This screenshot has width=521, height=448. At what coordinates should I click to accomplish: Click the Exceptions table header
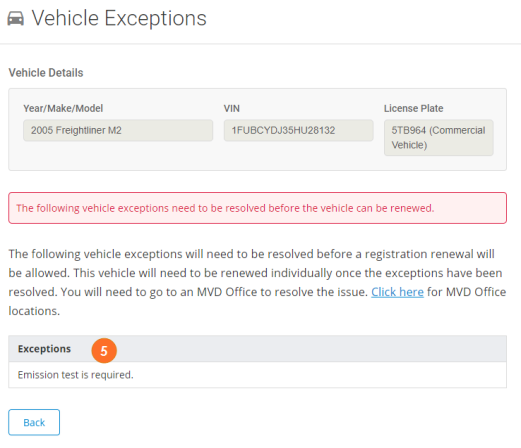tap(257, 349)
